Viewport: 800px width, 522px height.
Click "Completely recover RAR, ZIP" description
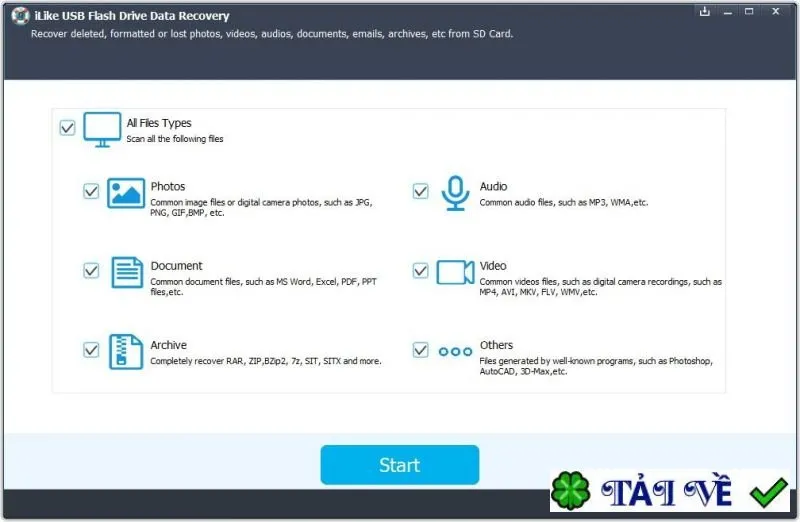[x=266, y=361]
